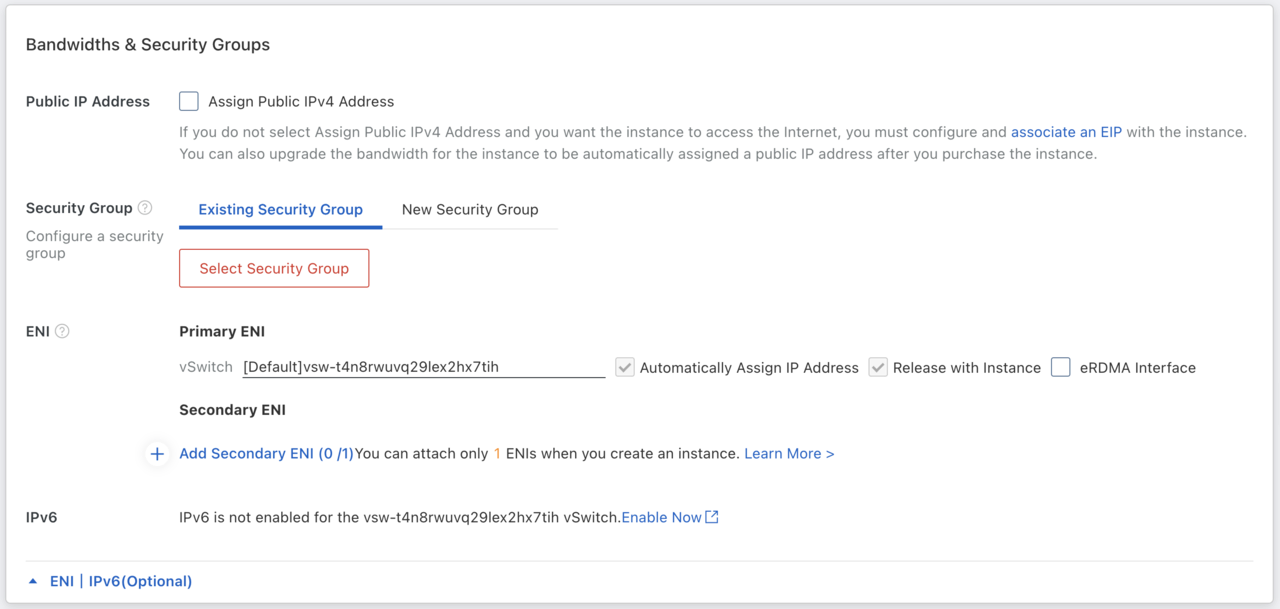Click the Enable Now link text
Screen dimensions: 1280x609
pos(661,517)
